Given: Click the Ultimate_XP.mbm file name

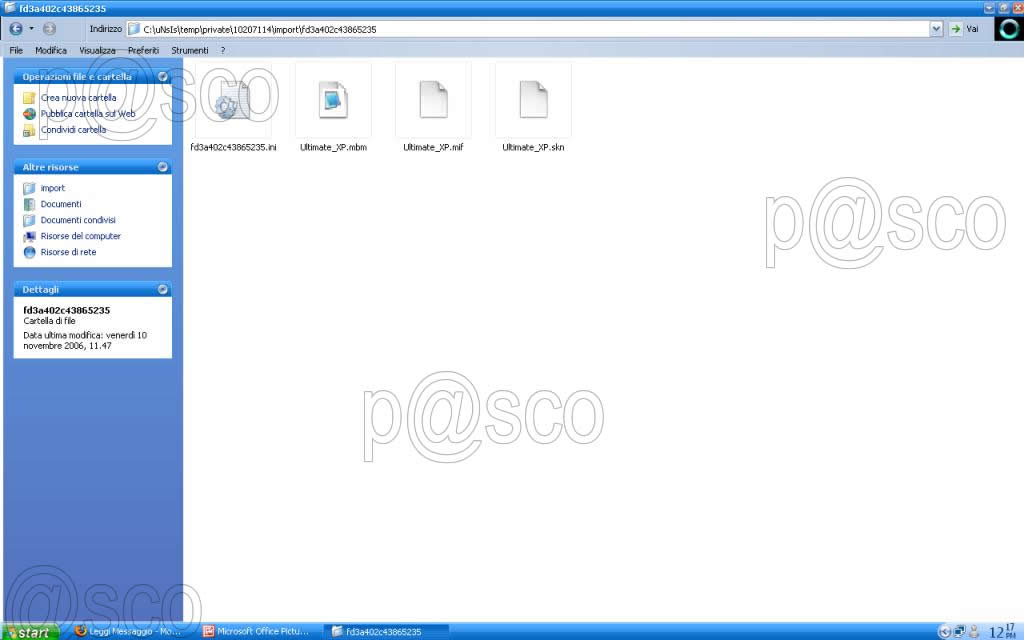Looking at the screenshot, I should click(x=333, y=147).
